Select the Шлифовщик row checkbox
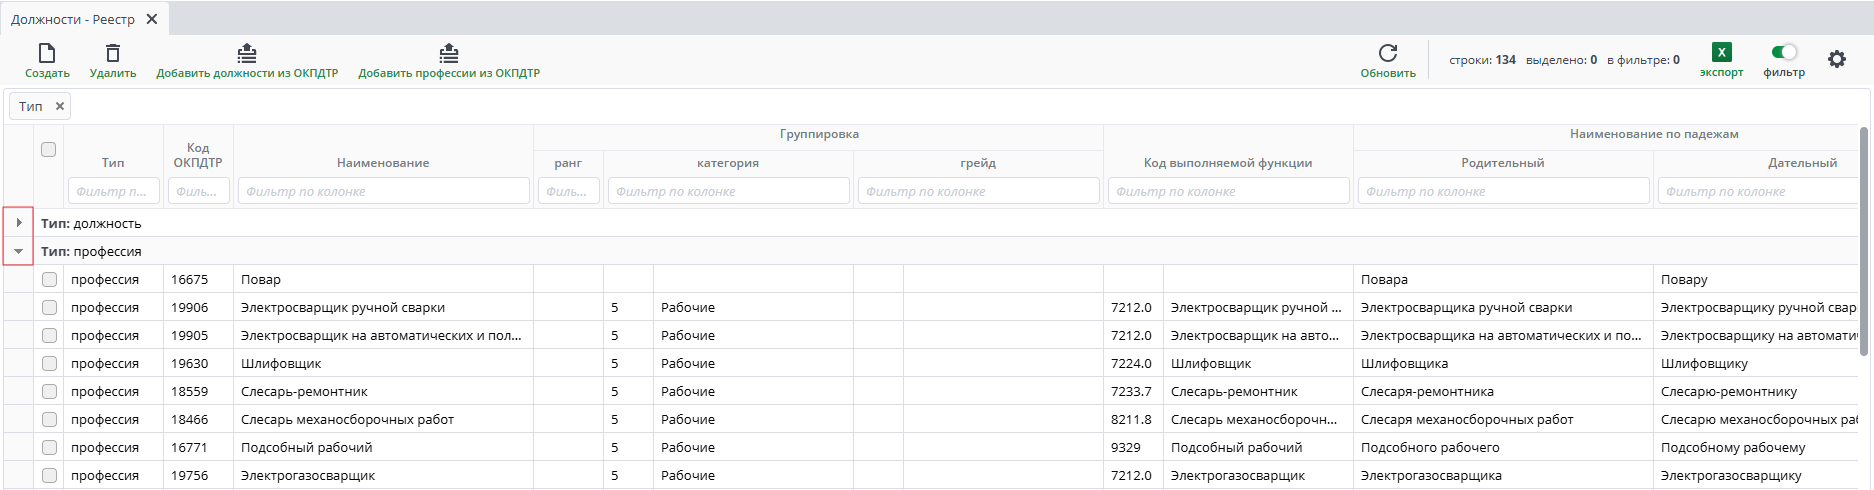 click(x=49, y=364)
